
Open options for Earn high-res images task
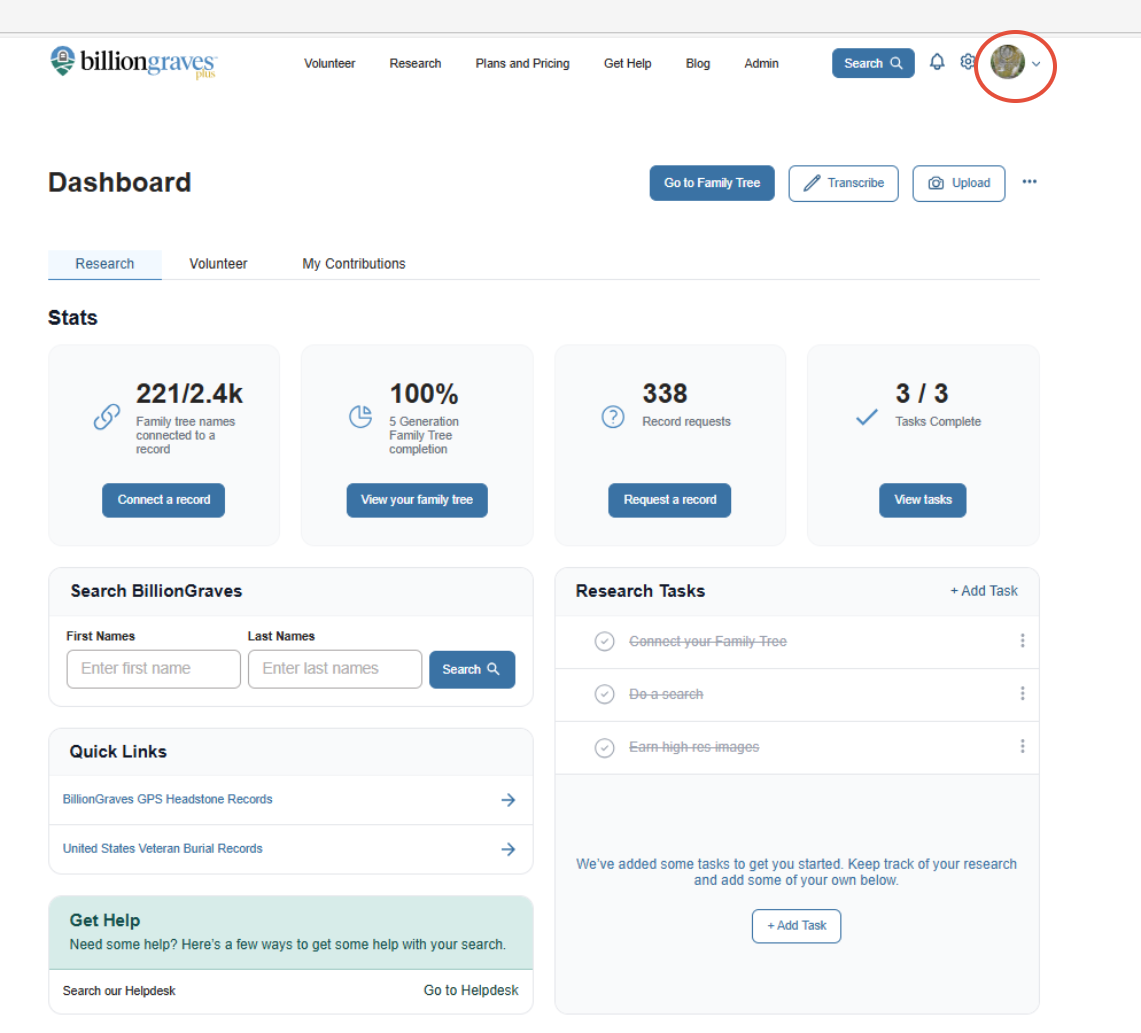(1022, 746)
